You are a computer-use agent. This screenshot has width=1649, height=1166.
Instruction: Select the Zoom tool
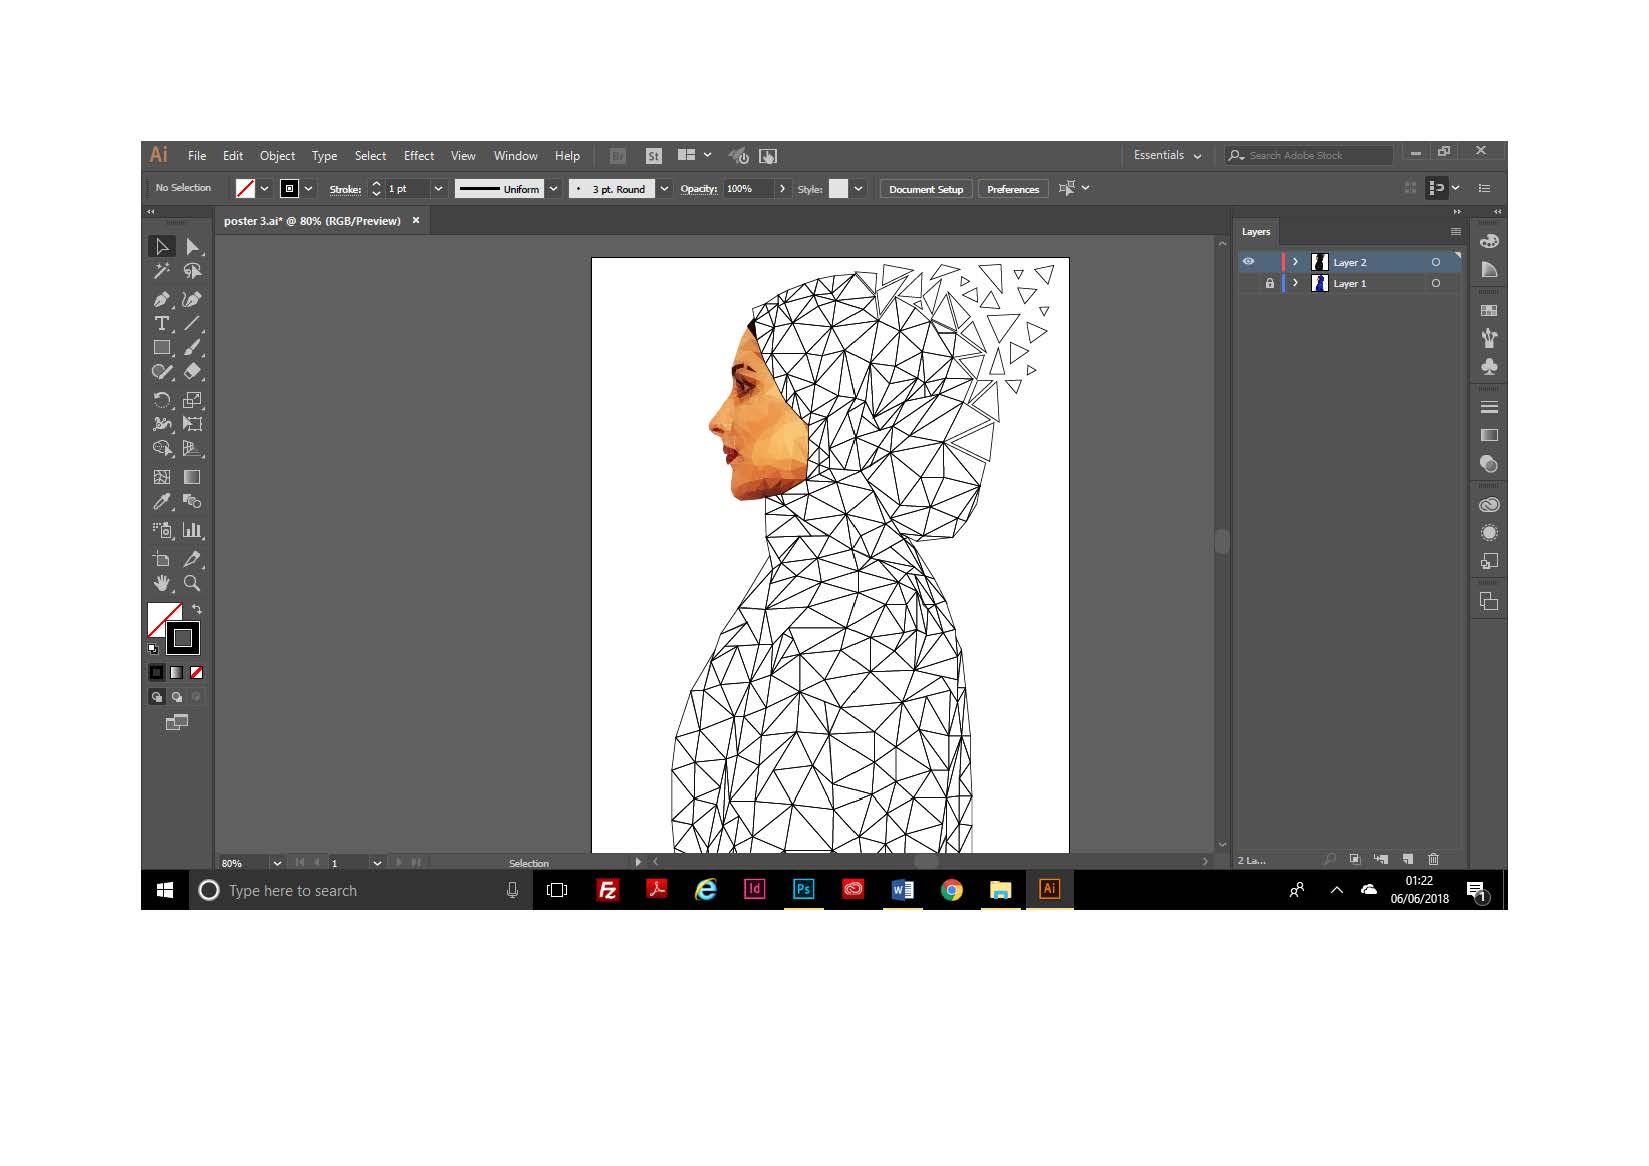coord(192,583)
